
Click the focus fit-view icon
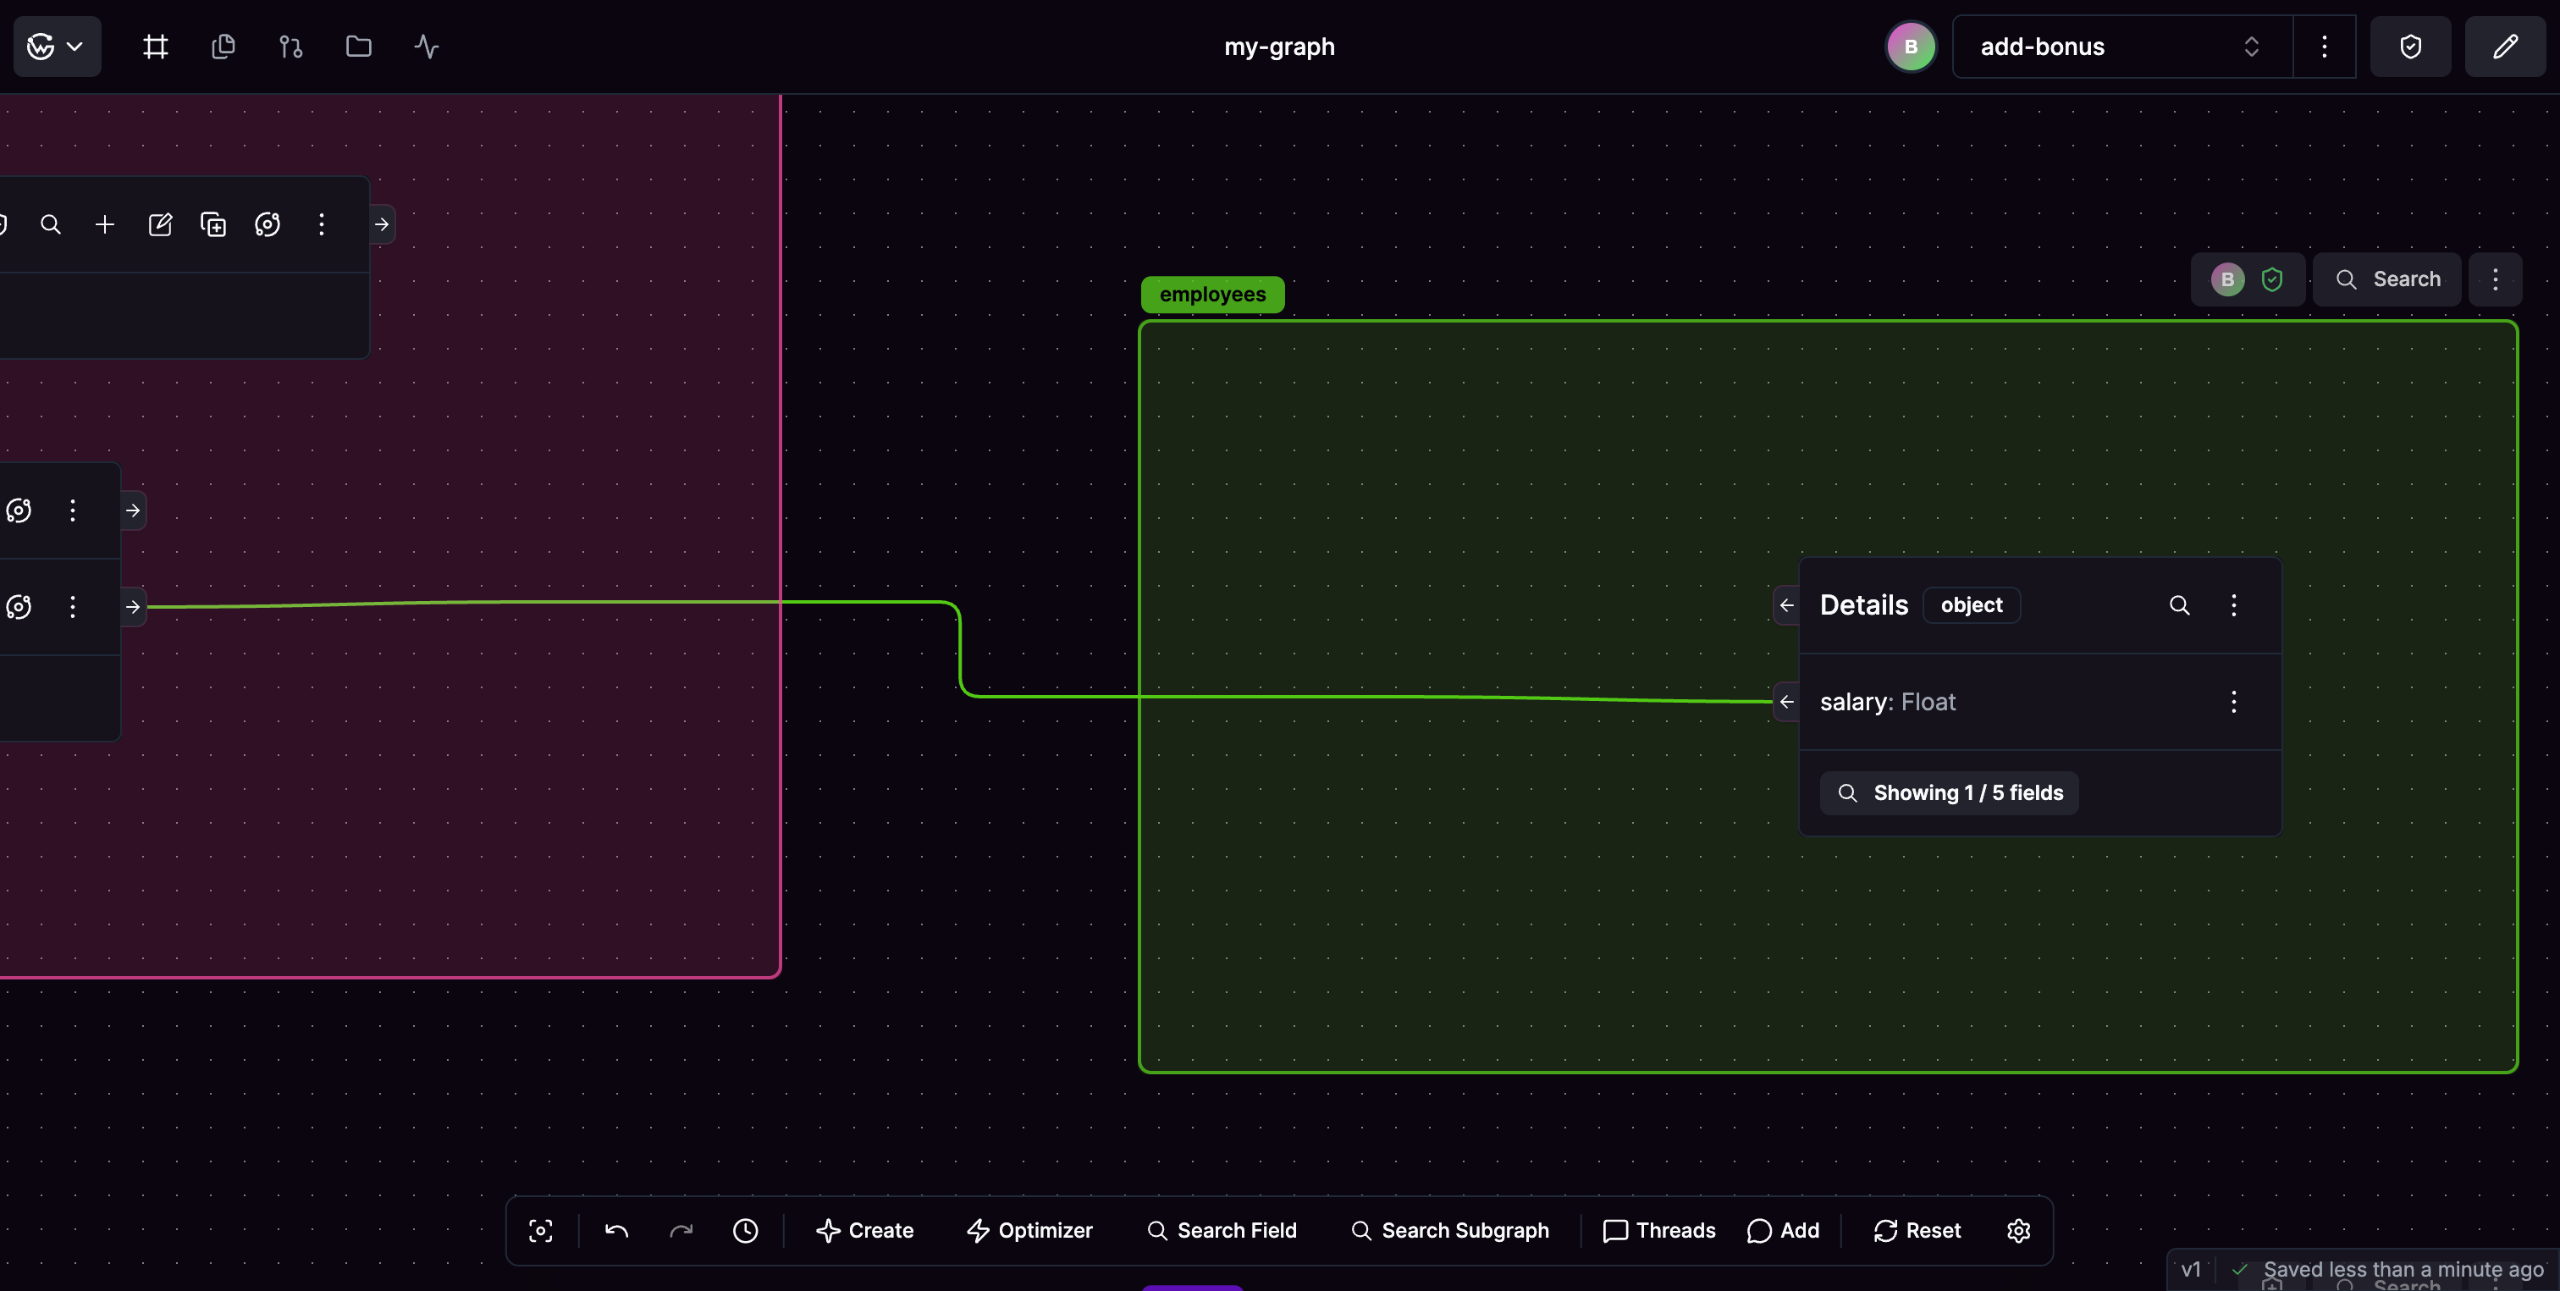tap(541, 1231)
